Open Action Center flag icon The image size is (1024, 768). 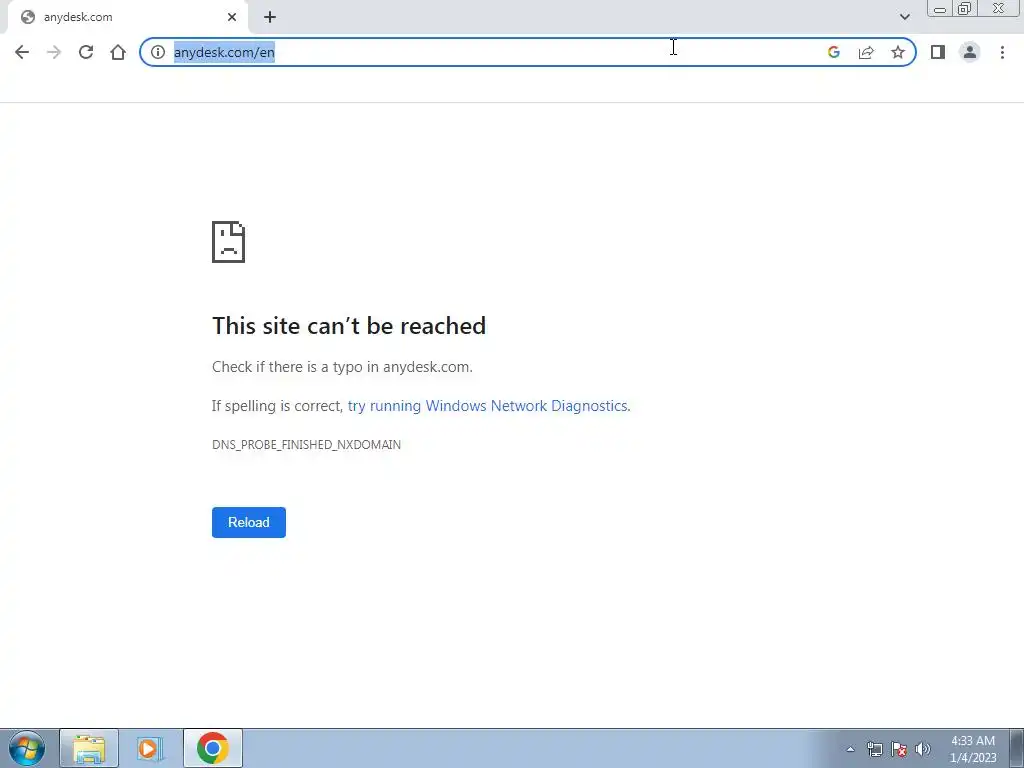[899, 749]
